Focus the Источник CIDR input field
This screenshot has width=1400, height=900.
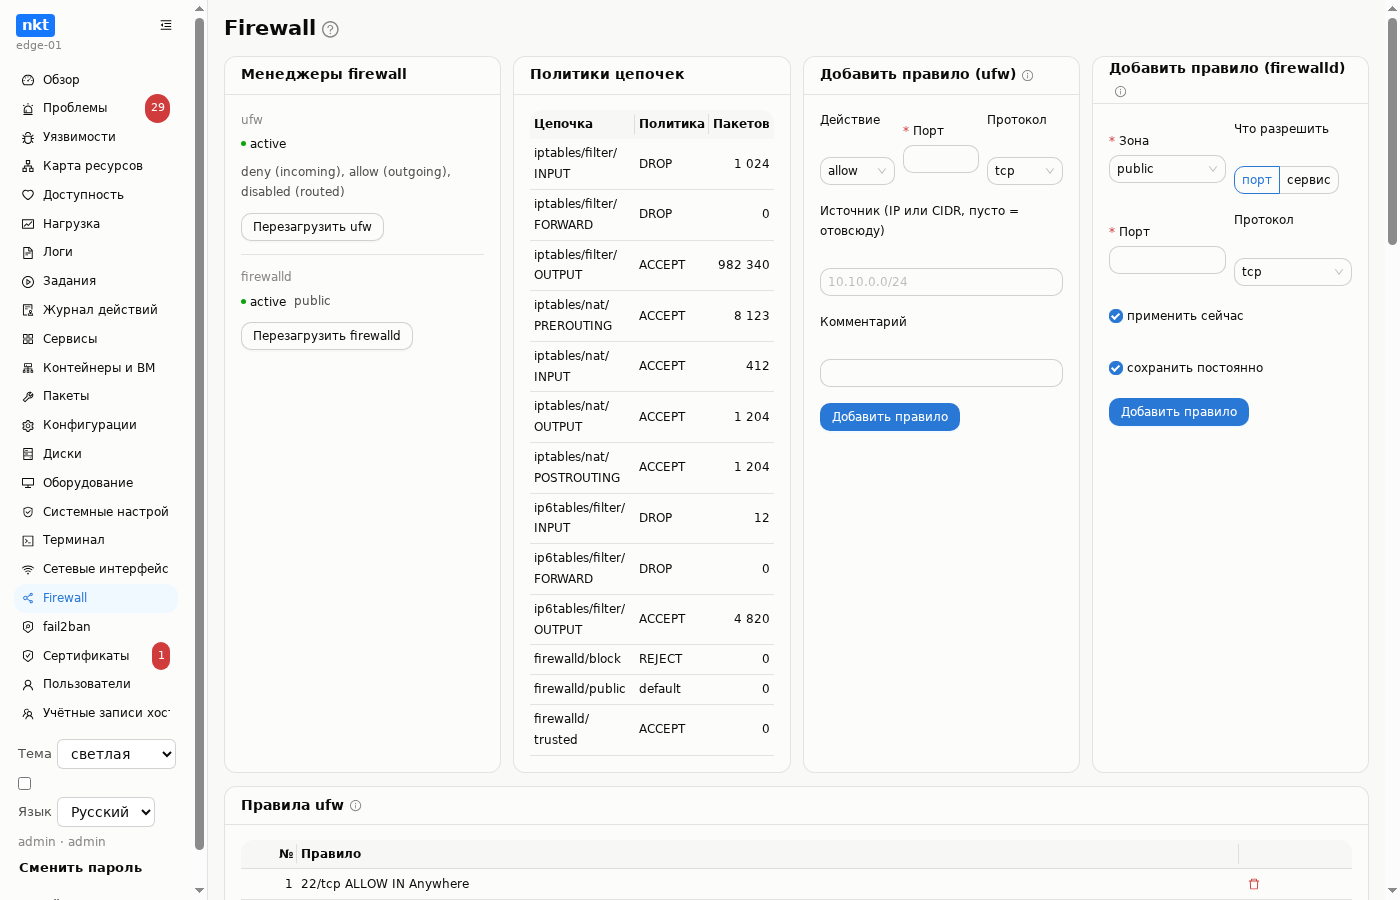(941, 282)
